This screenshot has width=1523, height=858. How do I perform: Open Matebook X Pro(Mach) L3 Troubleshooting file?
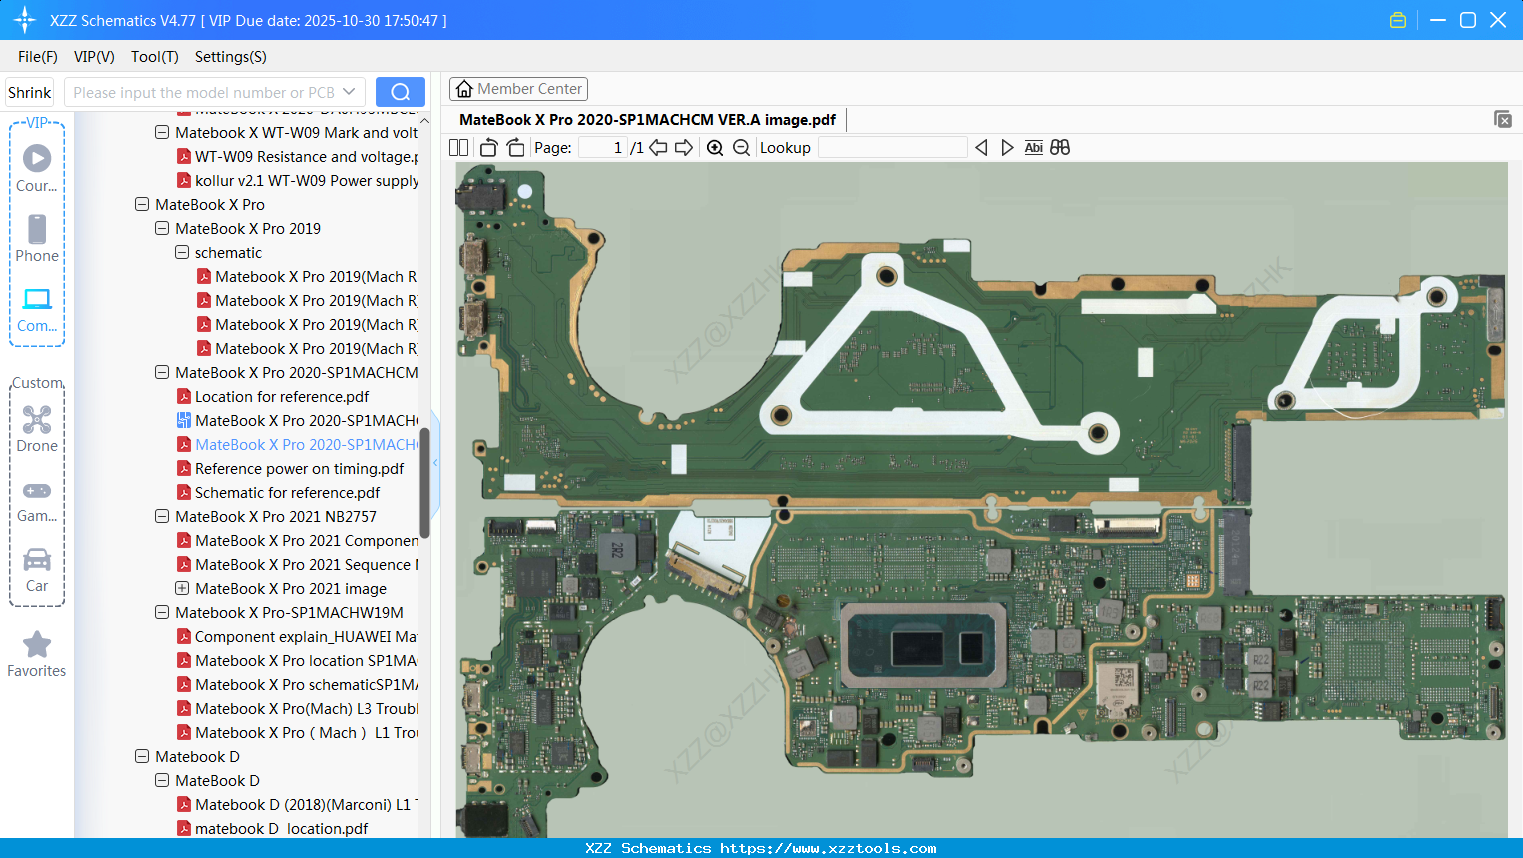[x=298, y=708]
